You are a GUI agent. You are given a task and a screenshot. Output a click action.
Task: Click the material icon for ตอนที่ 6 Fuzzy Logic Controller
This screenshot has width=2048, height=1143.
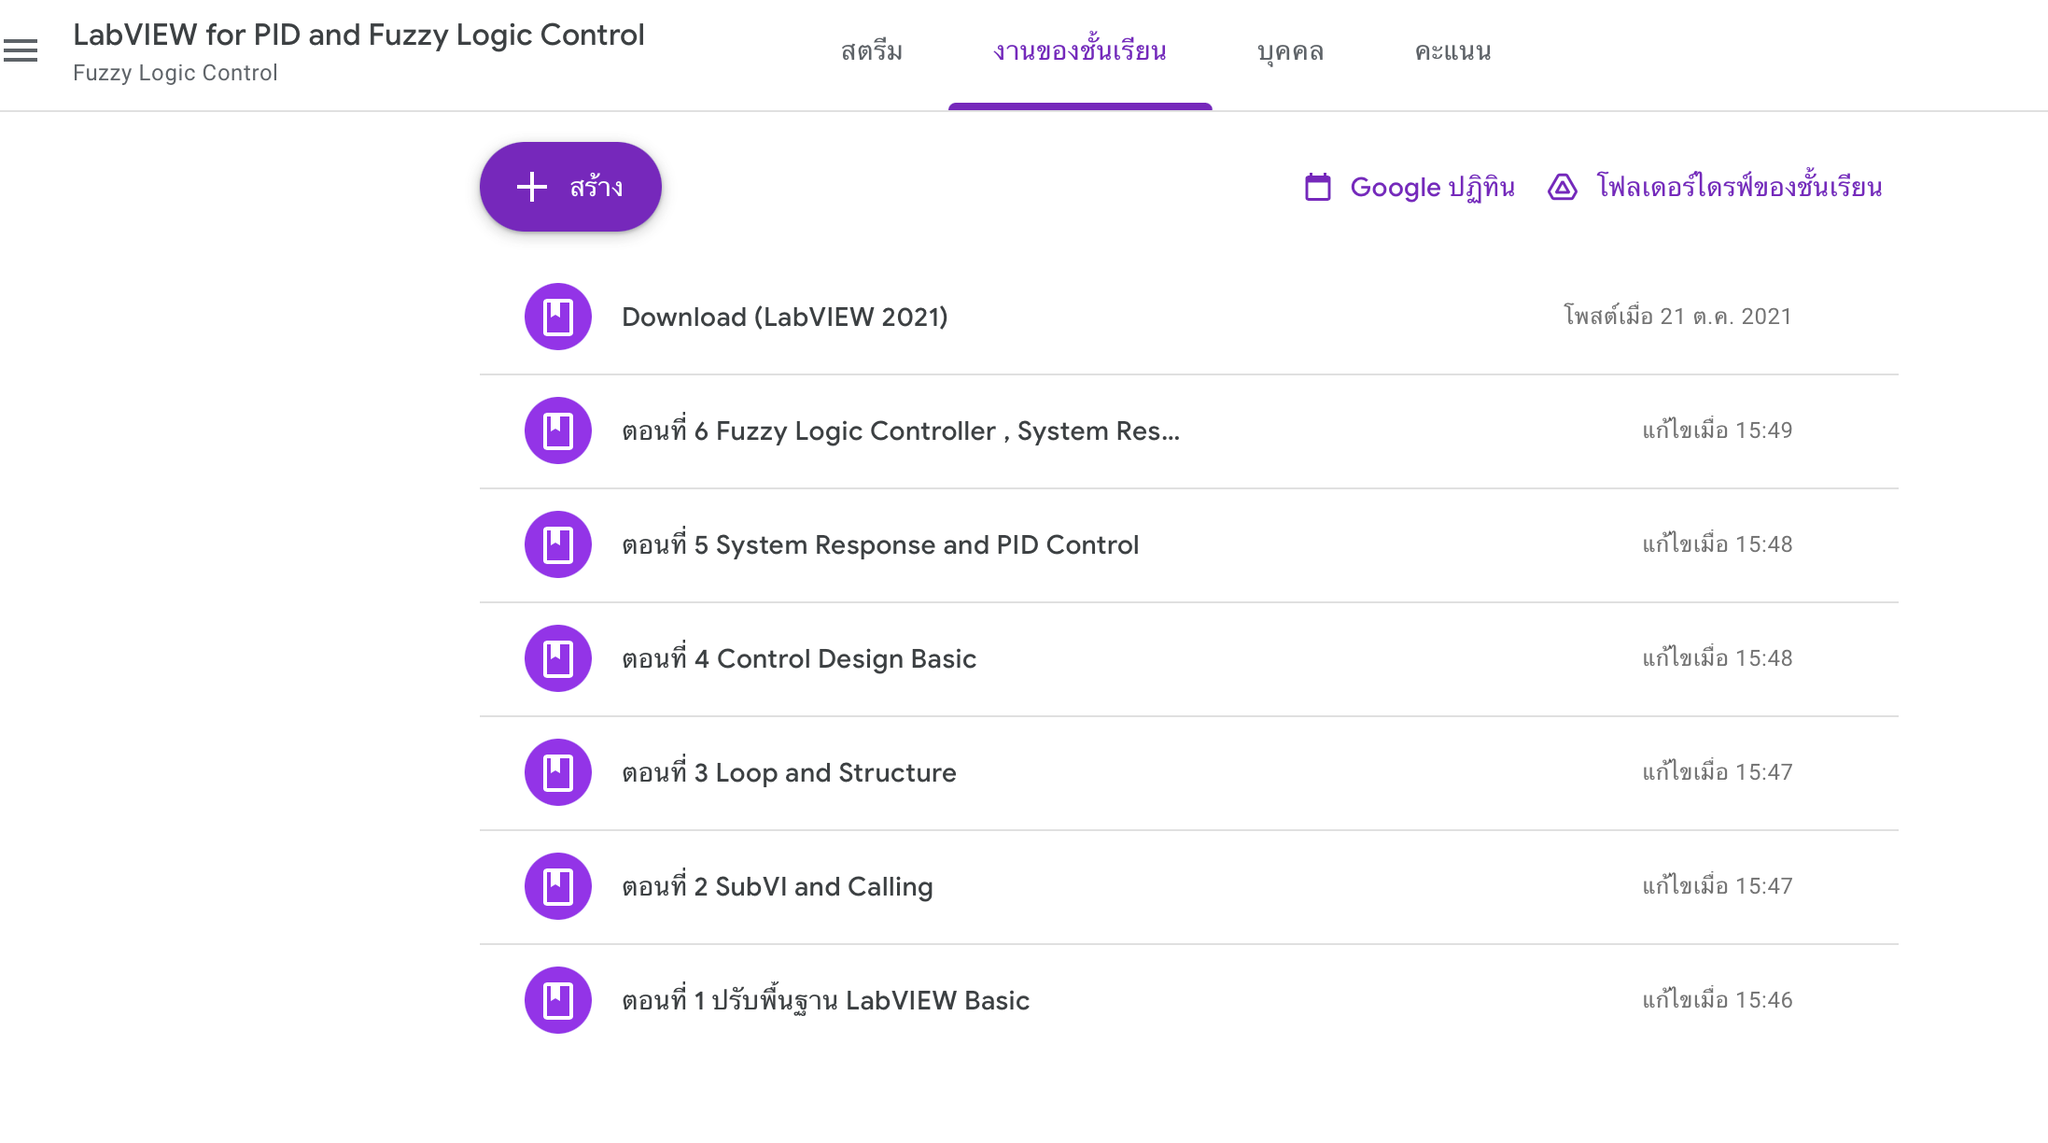pyautogui.click(x=558, y=431)
